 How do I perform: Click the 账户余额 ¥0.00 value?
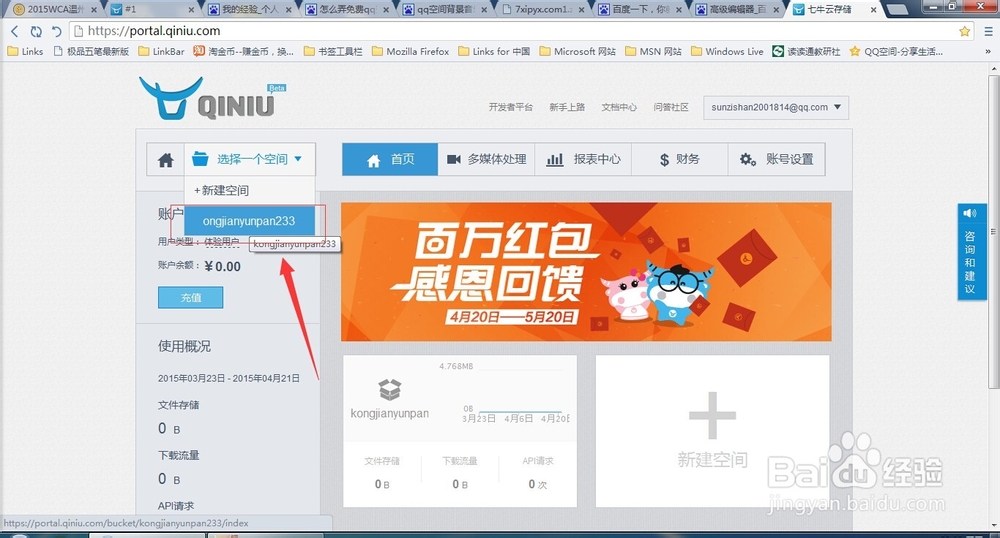pyautogui.click(x=223, y=266)
